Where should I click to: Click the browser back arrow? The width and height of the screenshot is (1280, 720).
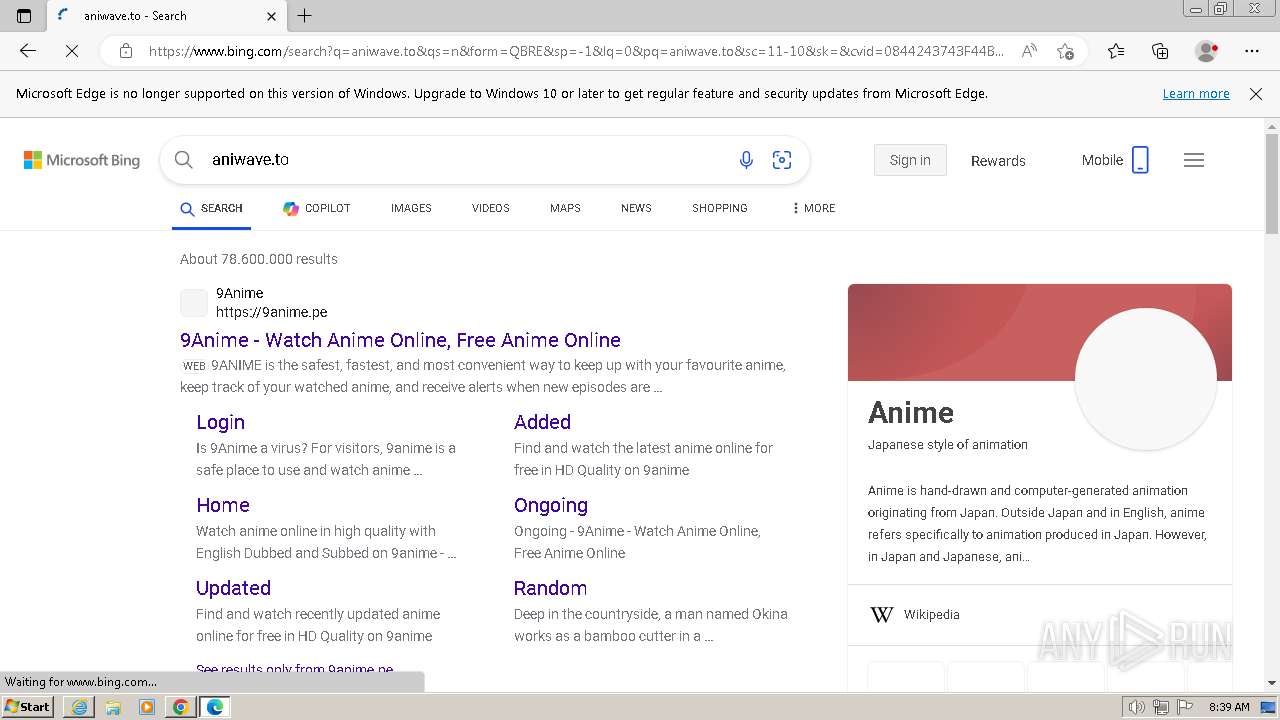[28, 51]
